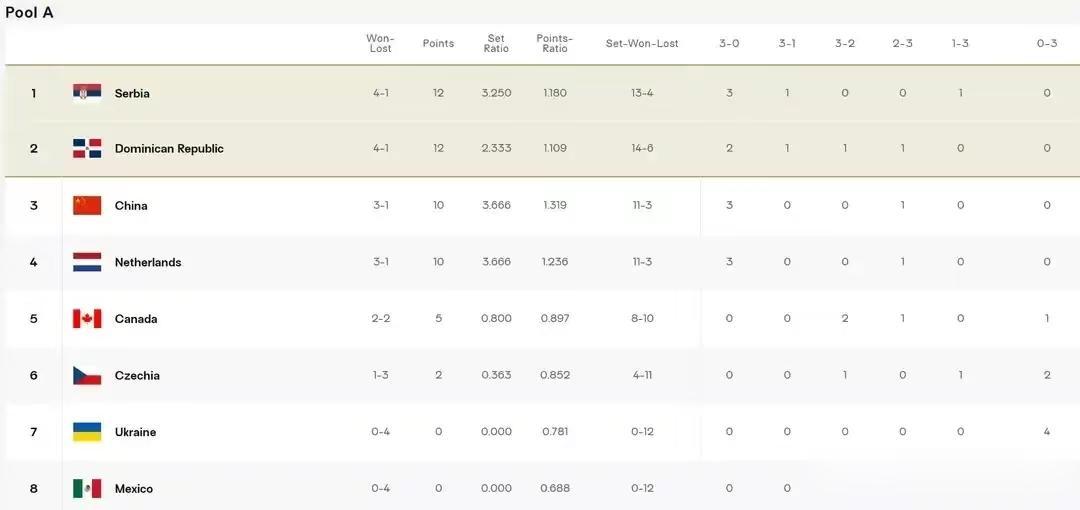Select Czechia's set ratio 0.363

pos(497,376)
